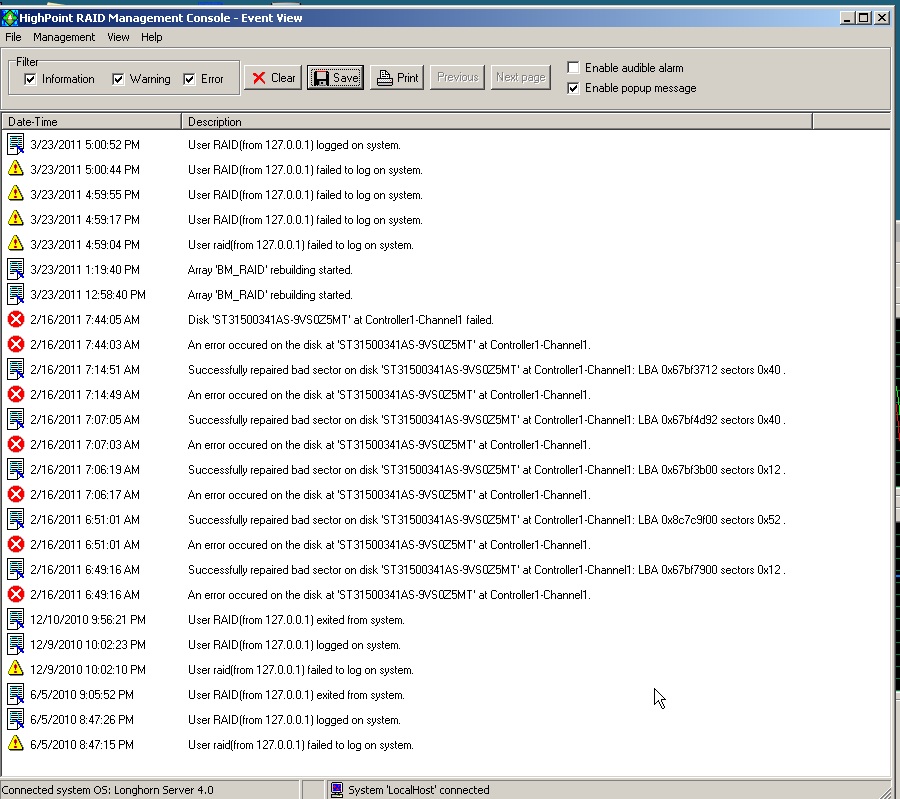
Task: Click the date 12/10/2010 9:56:21 PM
Action: [88, 620]
